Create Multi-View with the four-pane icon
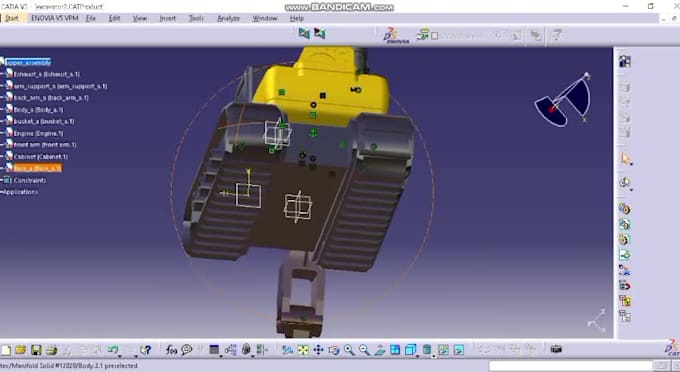This screenshot has height=372, width=680. click(395, 349)
